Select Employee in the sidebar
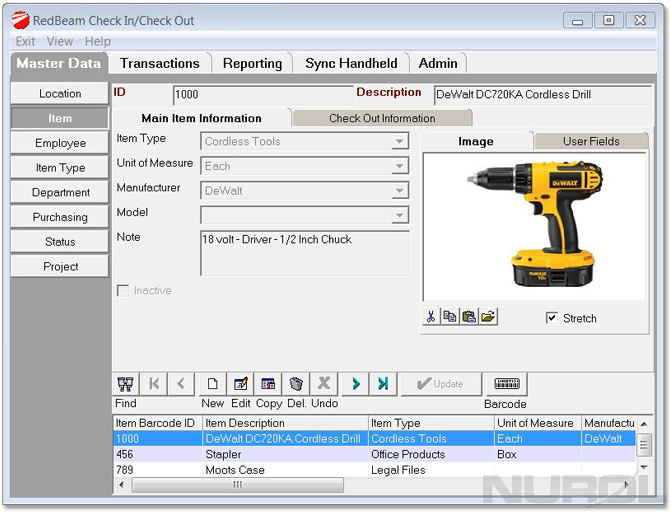Image resolution: width=671 pixels, height=512 pixels. tap(60, 143)
